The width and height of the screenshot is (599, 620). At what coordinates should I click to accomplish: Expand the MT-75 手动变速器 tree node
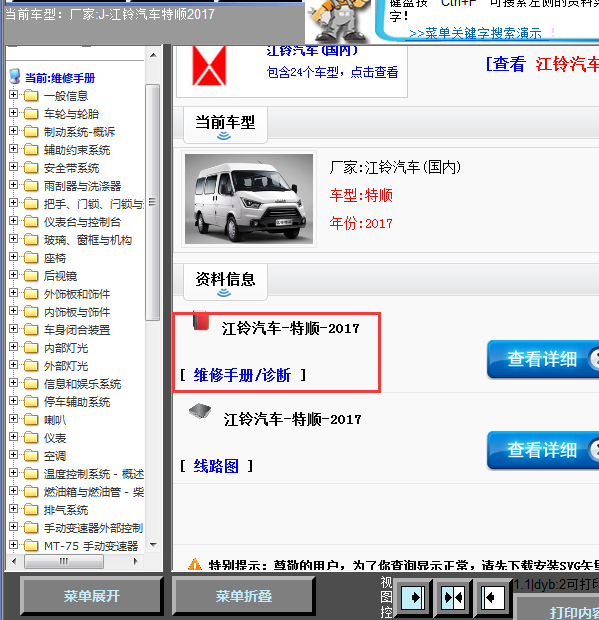pyautogui.click(x=13, y=545)
